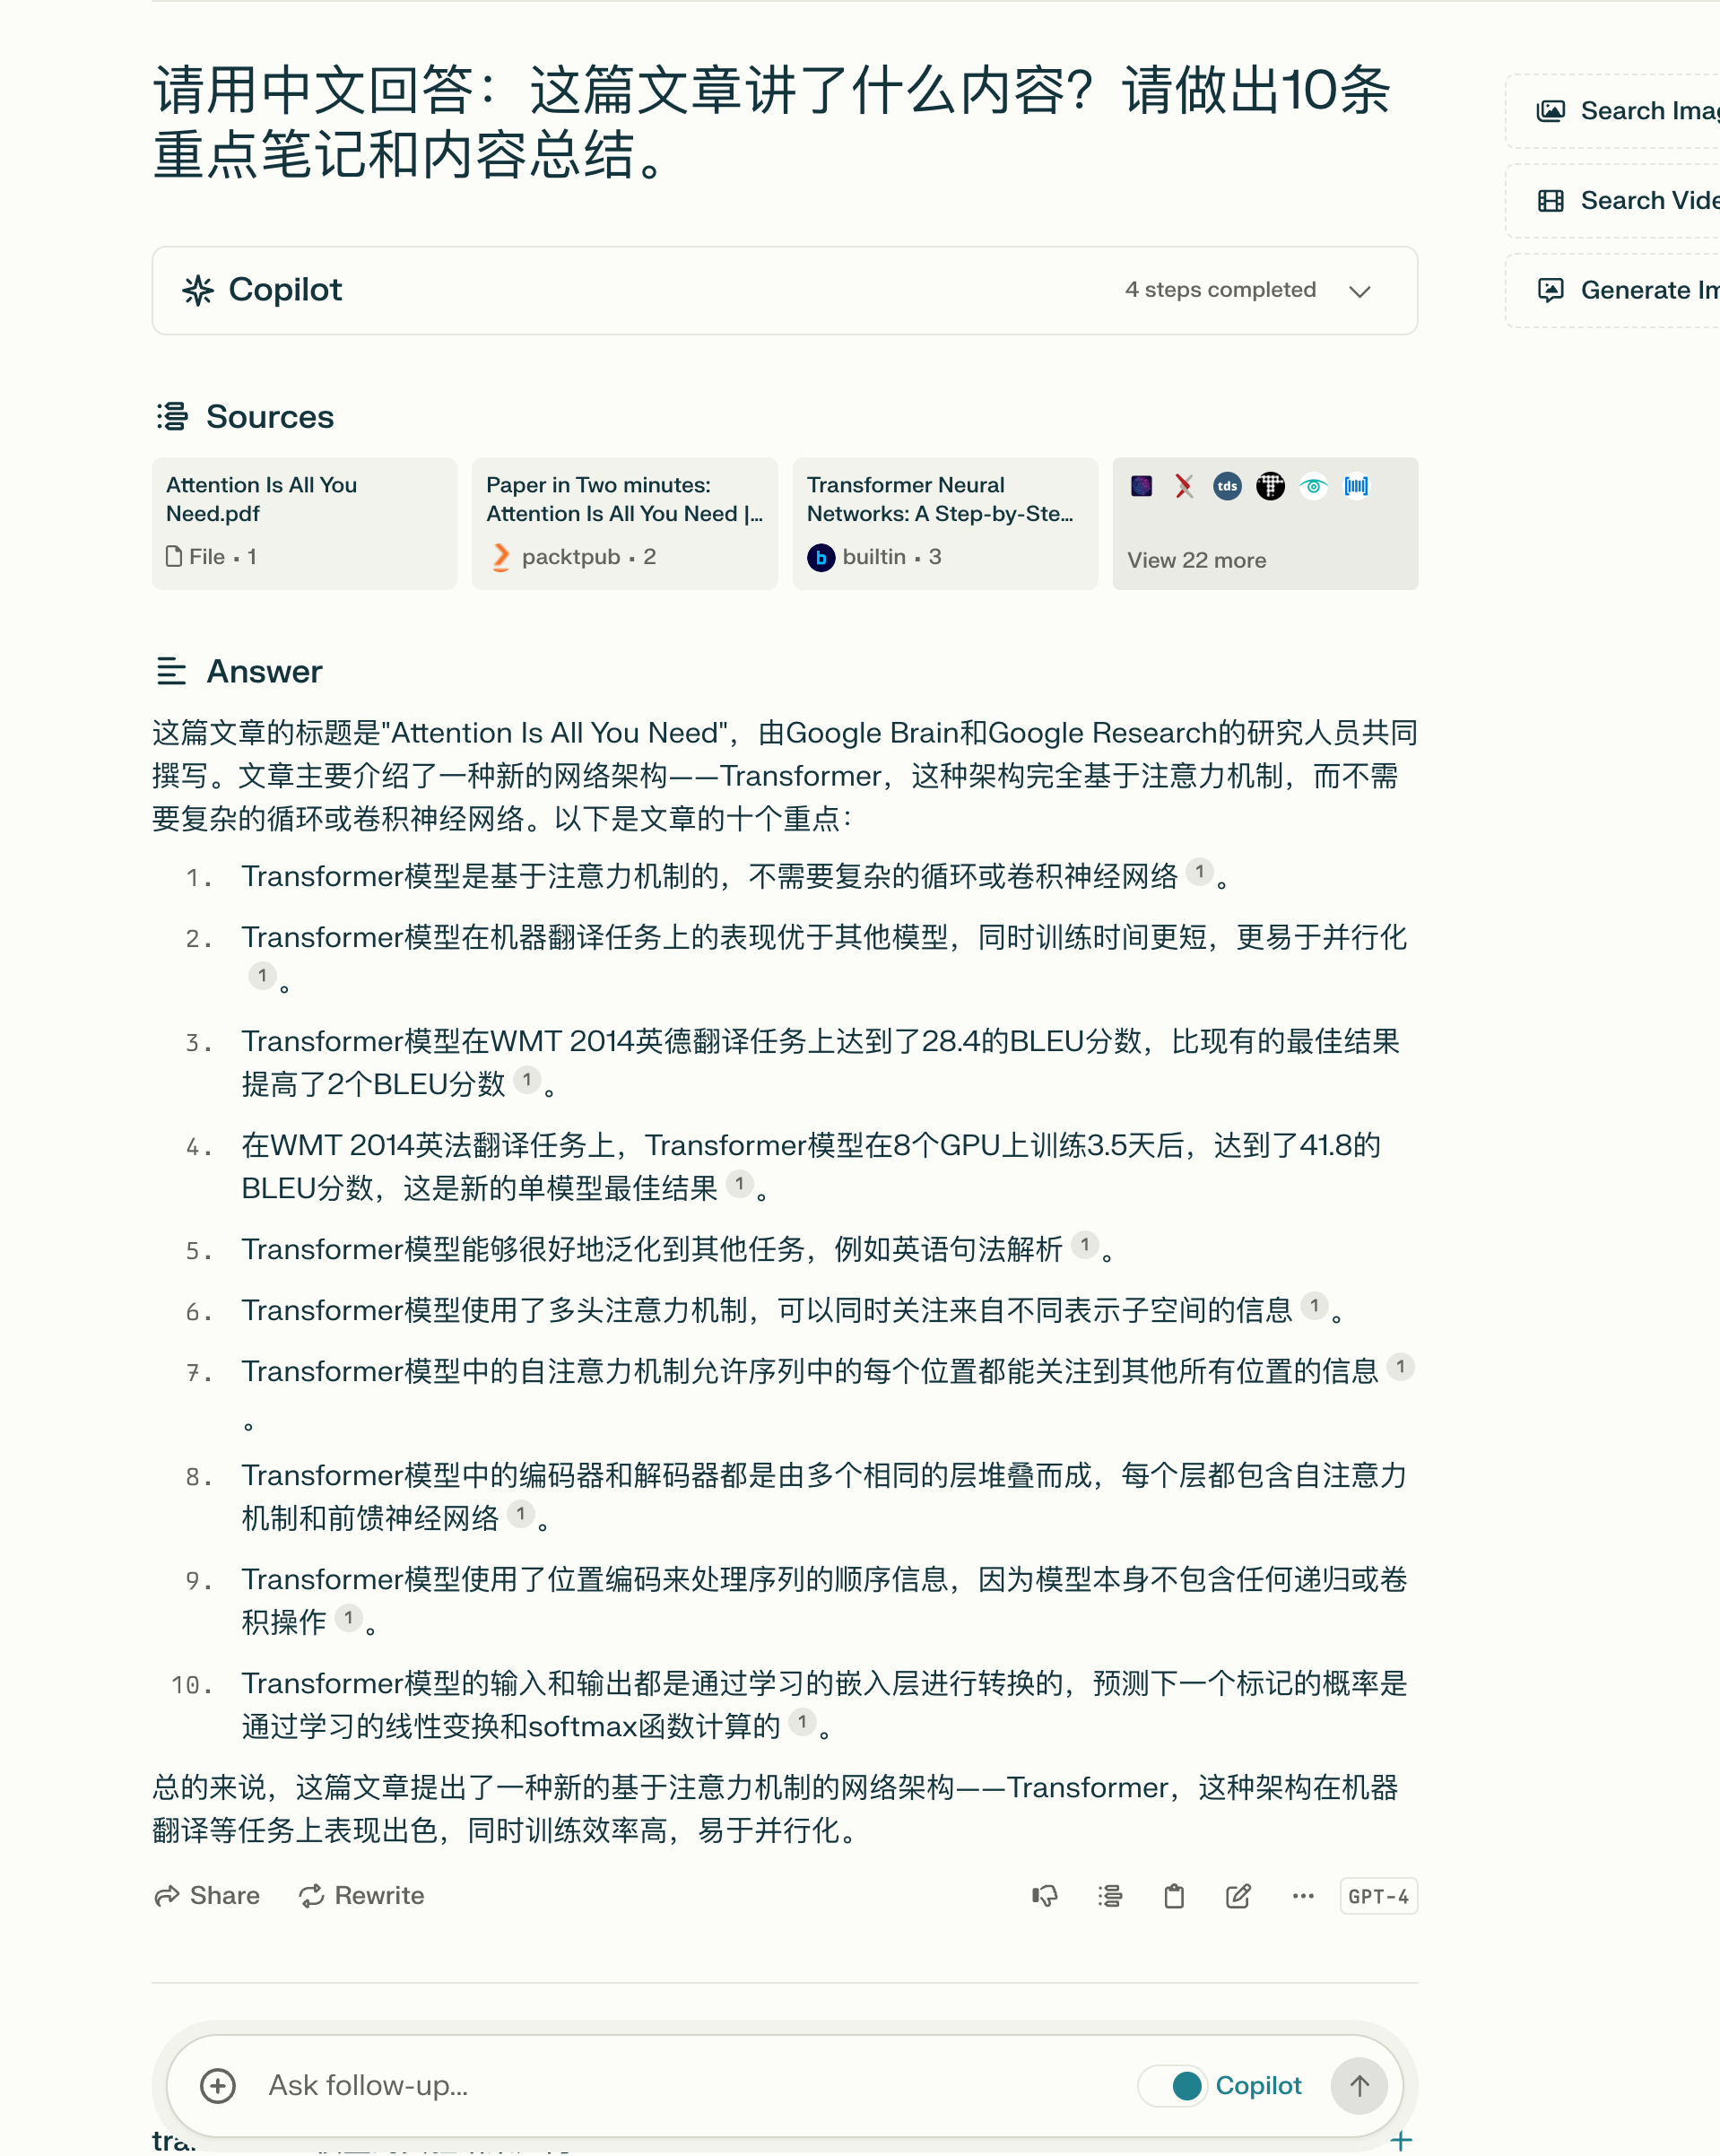
Task: Click the packtpub orange logo icon
Action: pyautogui.click(x=501, y=557)
